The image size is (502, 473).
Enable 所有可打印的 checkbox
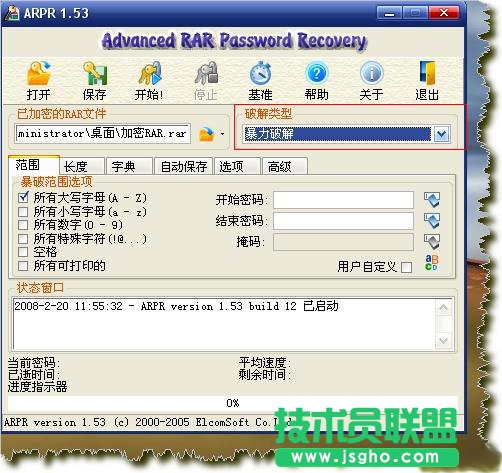click(23, 266)
